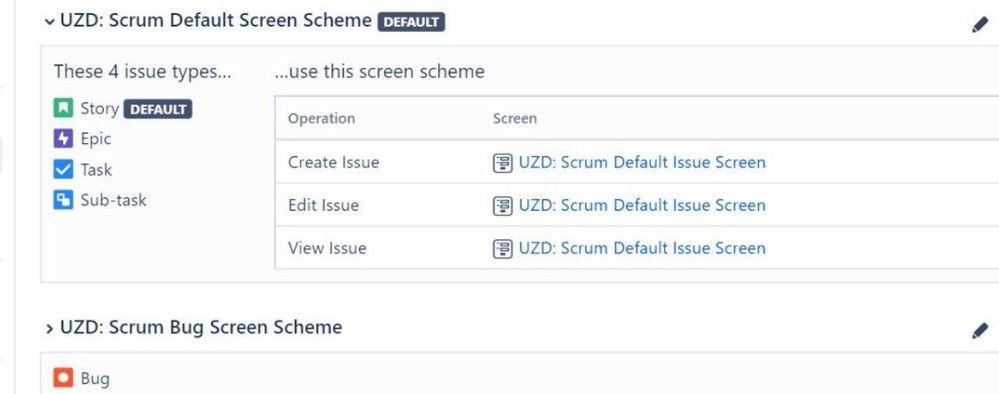The image size is (999, 394).
Task: Open the Create Issue screen link
Action: 642,163
